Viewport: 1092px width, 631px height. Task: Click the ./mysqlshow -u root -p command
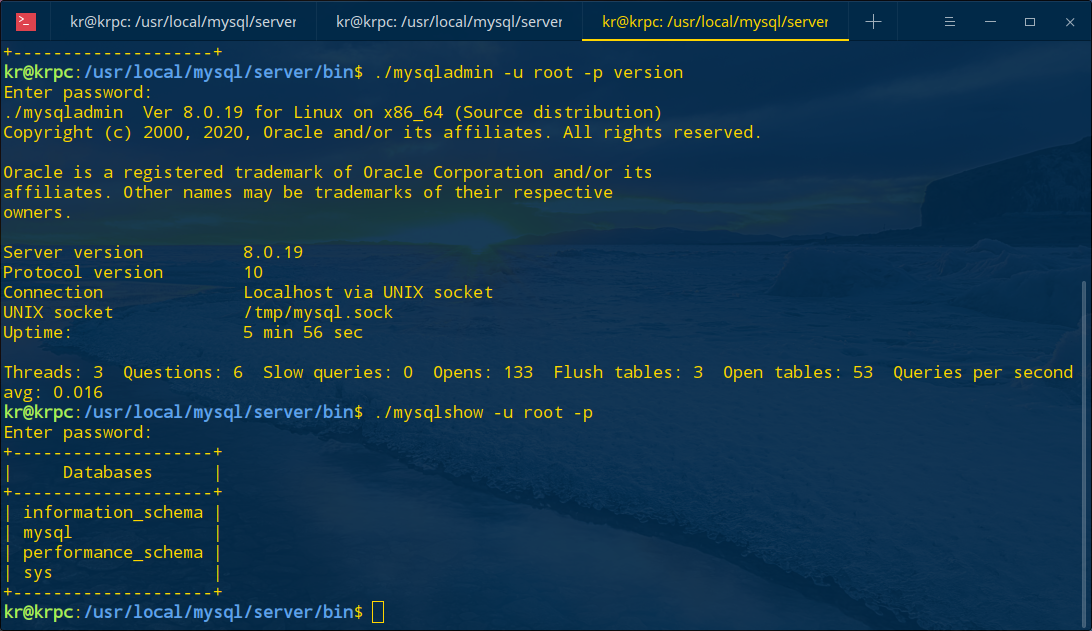pos(483,412)
